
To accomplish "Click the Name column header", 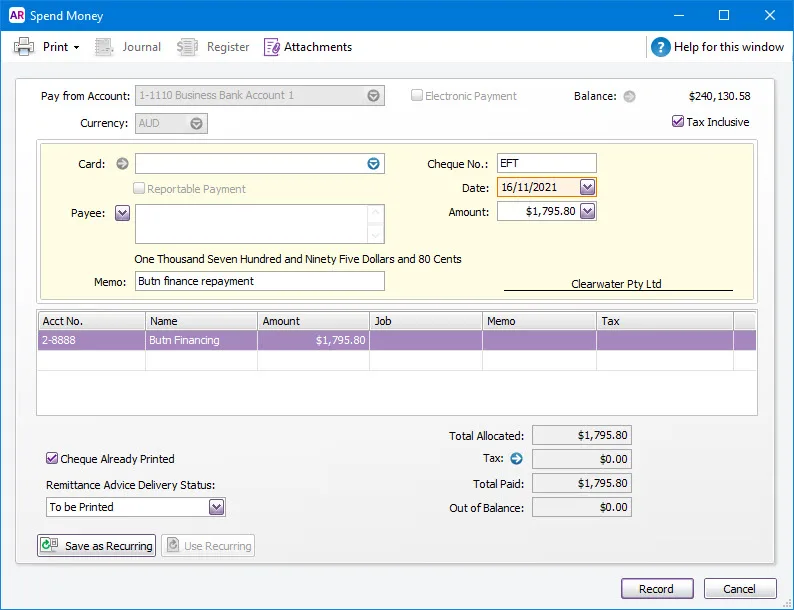I will (x=202, y=321).
